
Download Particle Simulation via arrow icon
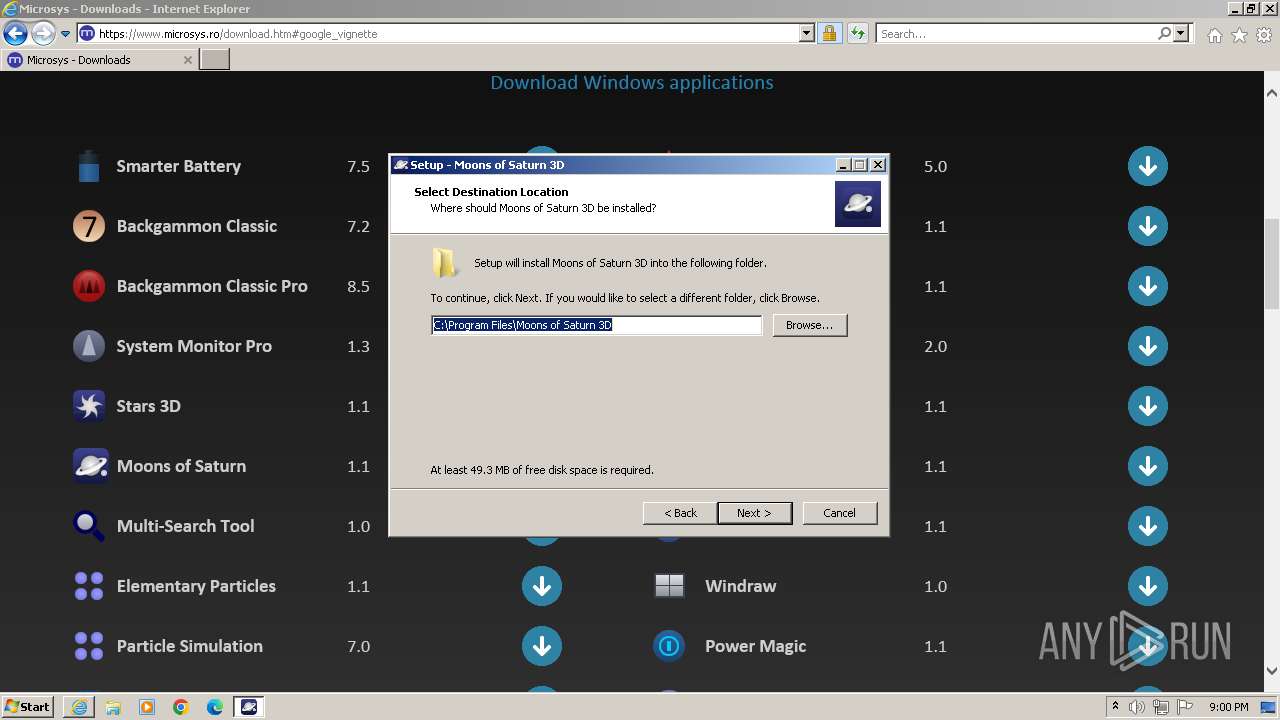[542, 646]
